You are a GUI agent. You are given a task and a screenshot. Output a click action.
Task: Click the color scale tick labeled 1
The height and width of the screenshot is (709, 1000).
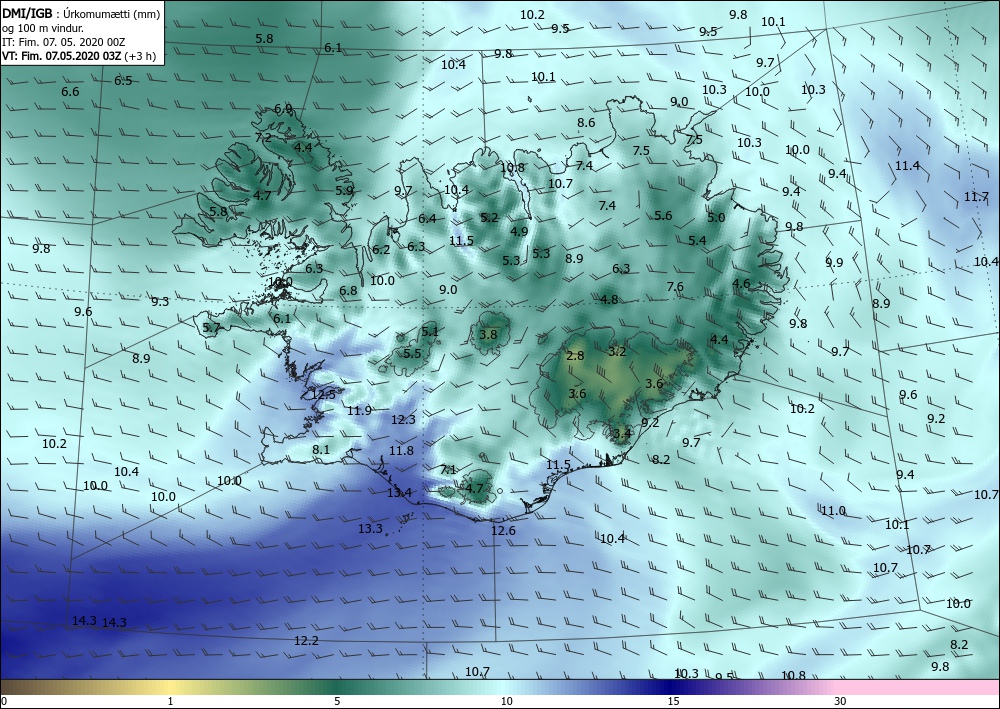tap(170, 701)
